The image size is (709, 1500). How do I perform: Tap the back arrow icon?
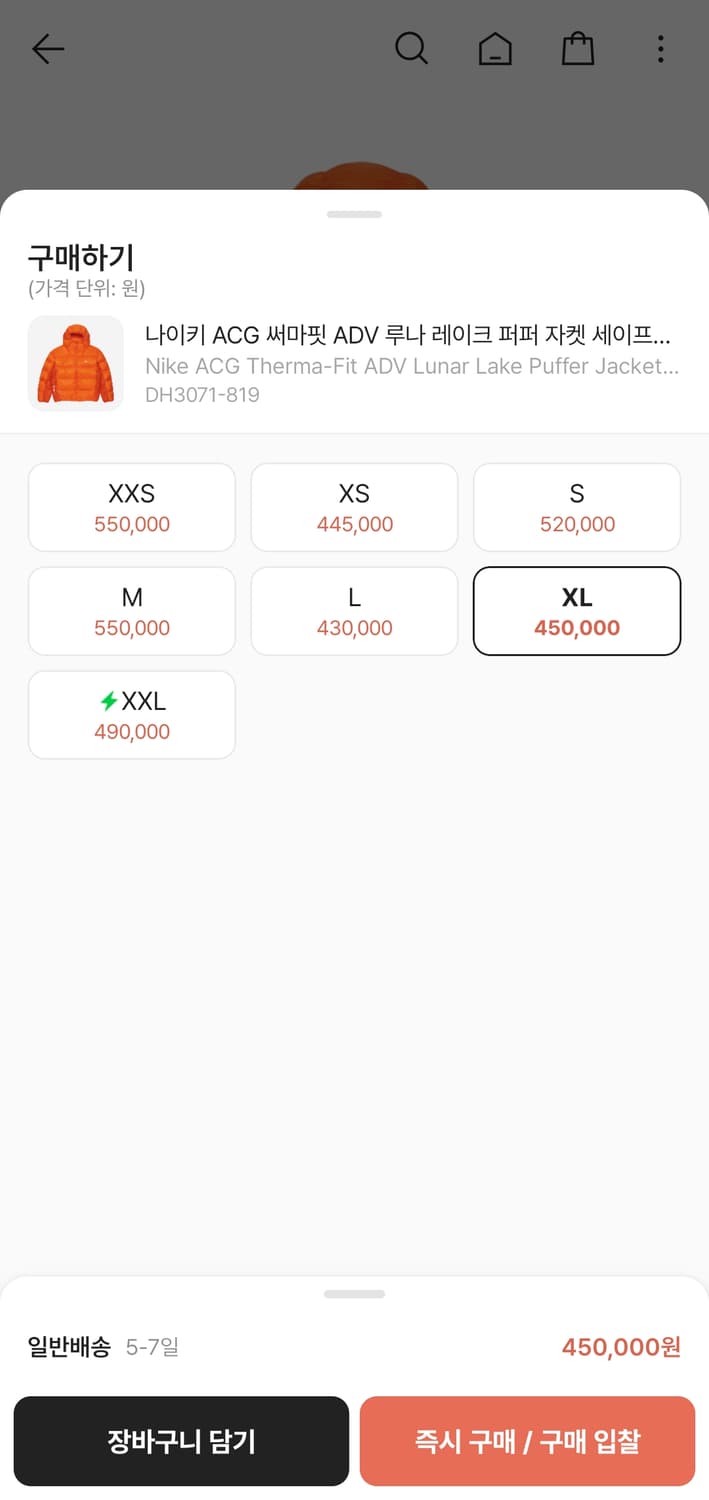pos(48,48)
